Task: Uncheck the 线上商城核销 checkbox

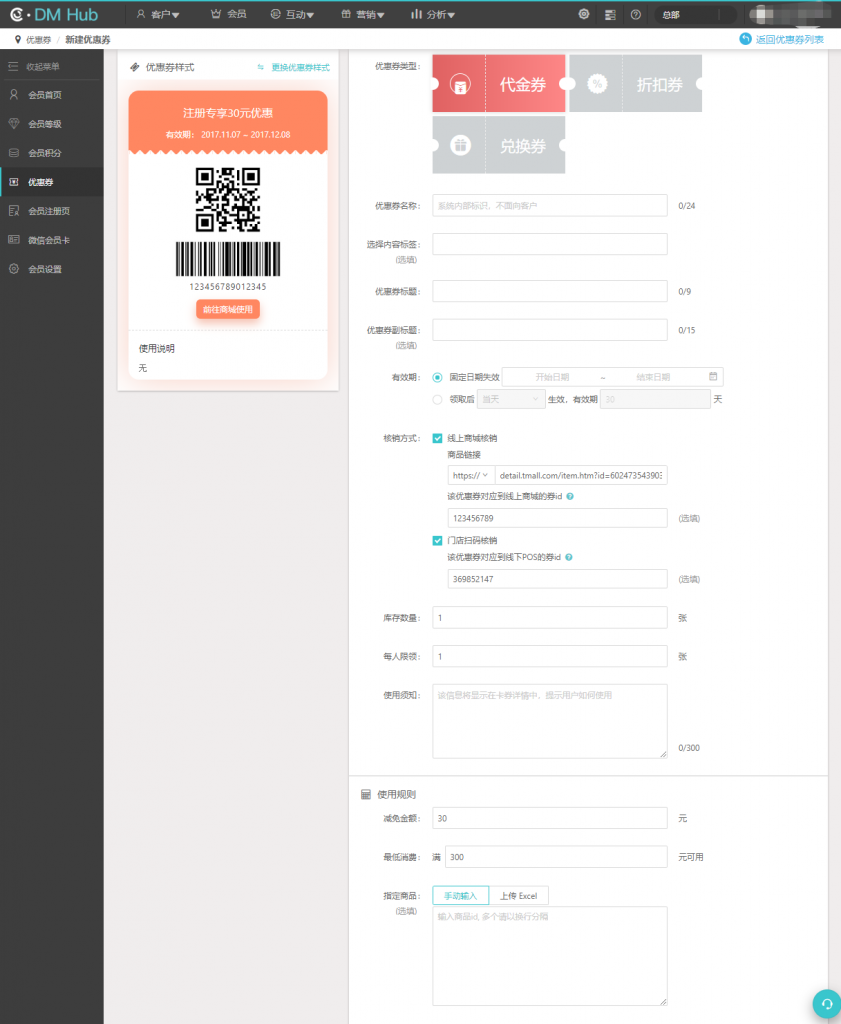Action: click(437, 438)
